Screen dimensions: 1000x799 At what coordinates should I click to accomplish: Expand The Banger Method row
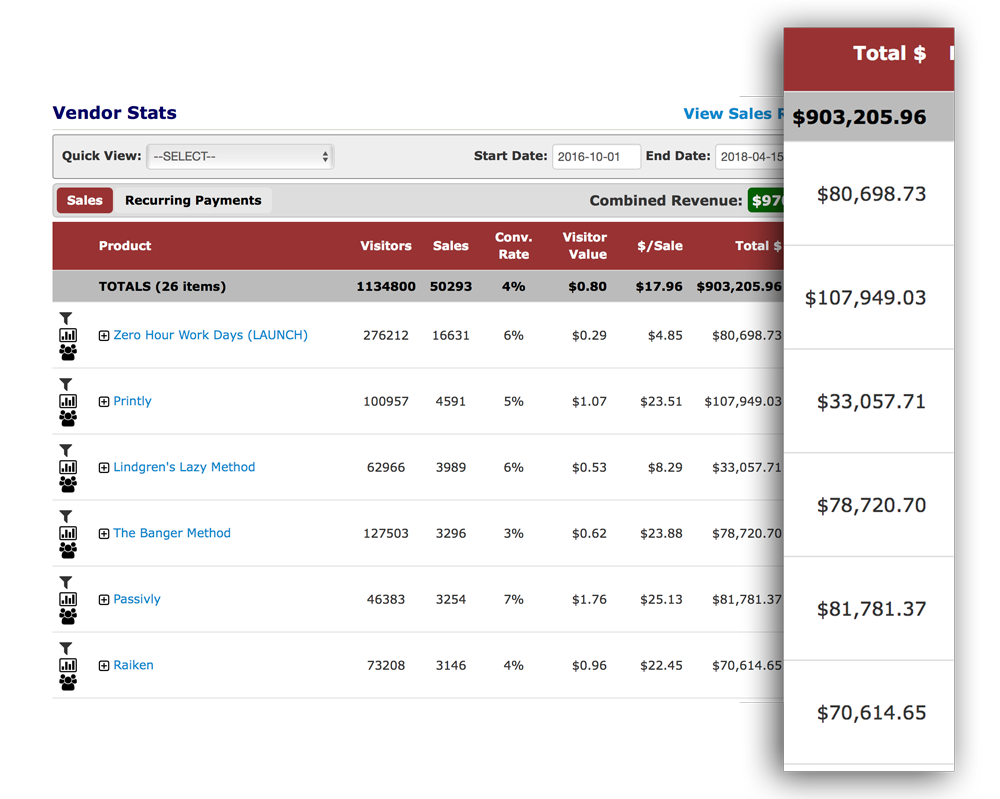pyautogui.click(x=104, y=534)
